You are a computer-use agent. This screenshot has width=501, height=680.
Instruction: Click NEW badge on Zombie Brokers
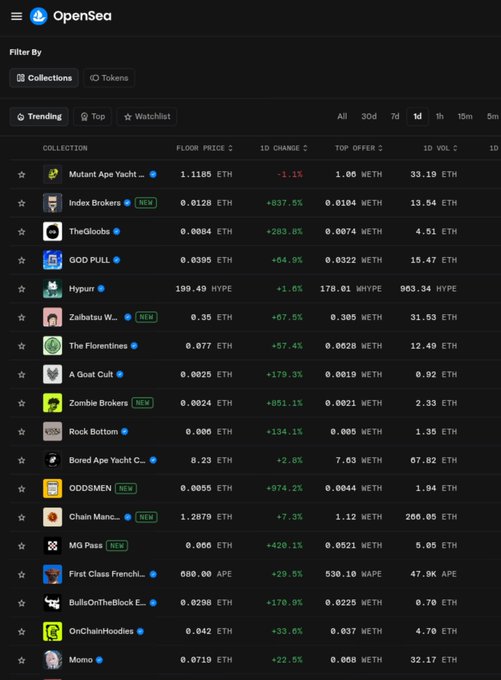pos(142,403)
